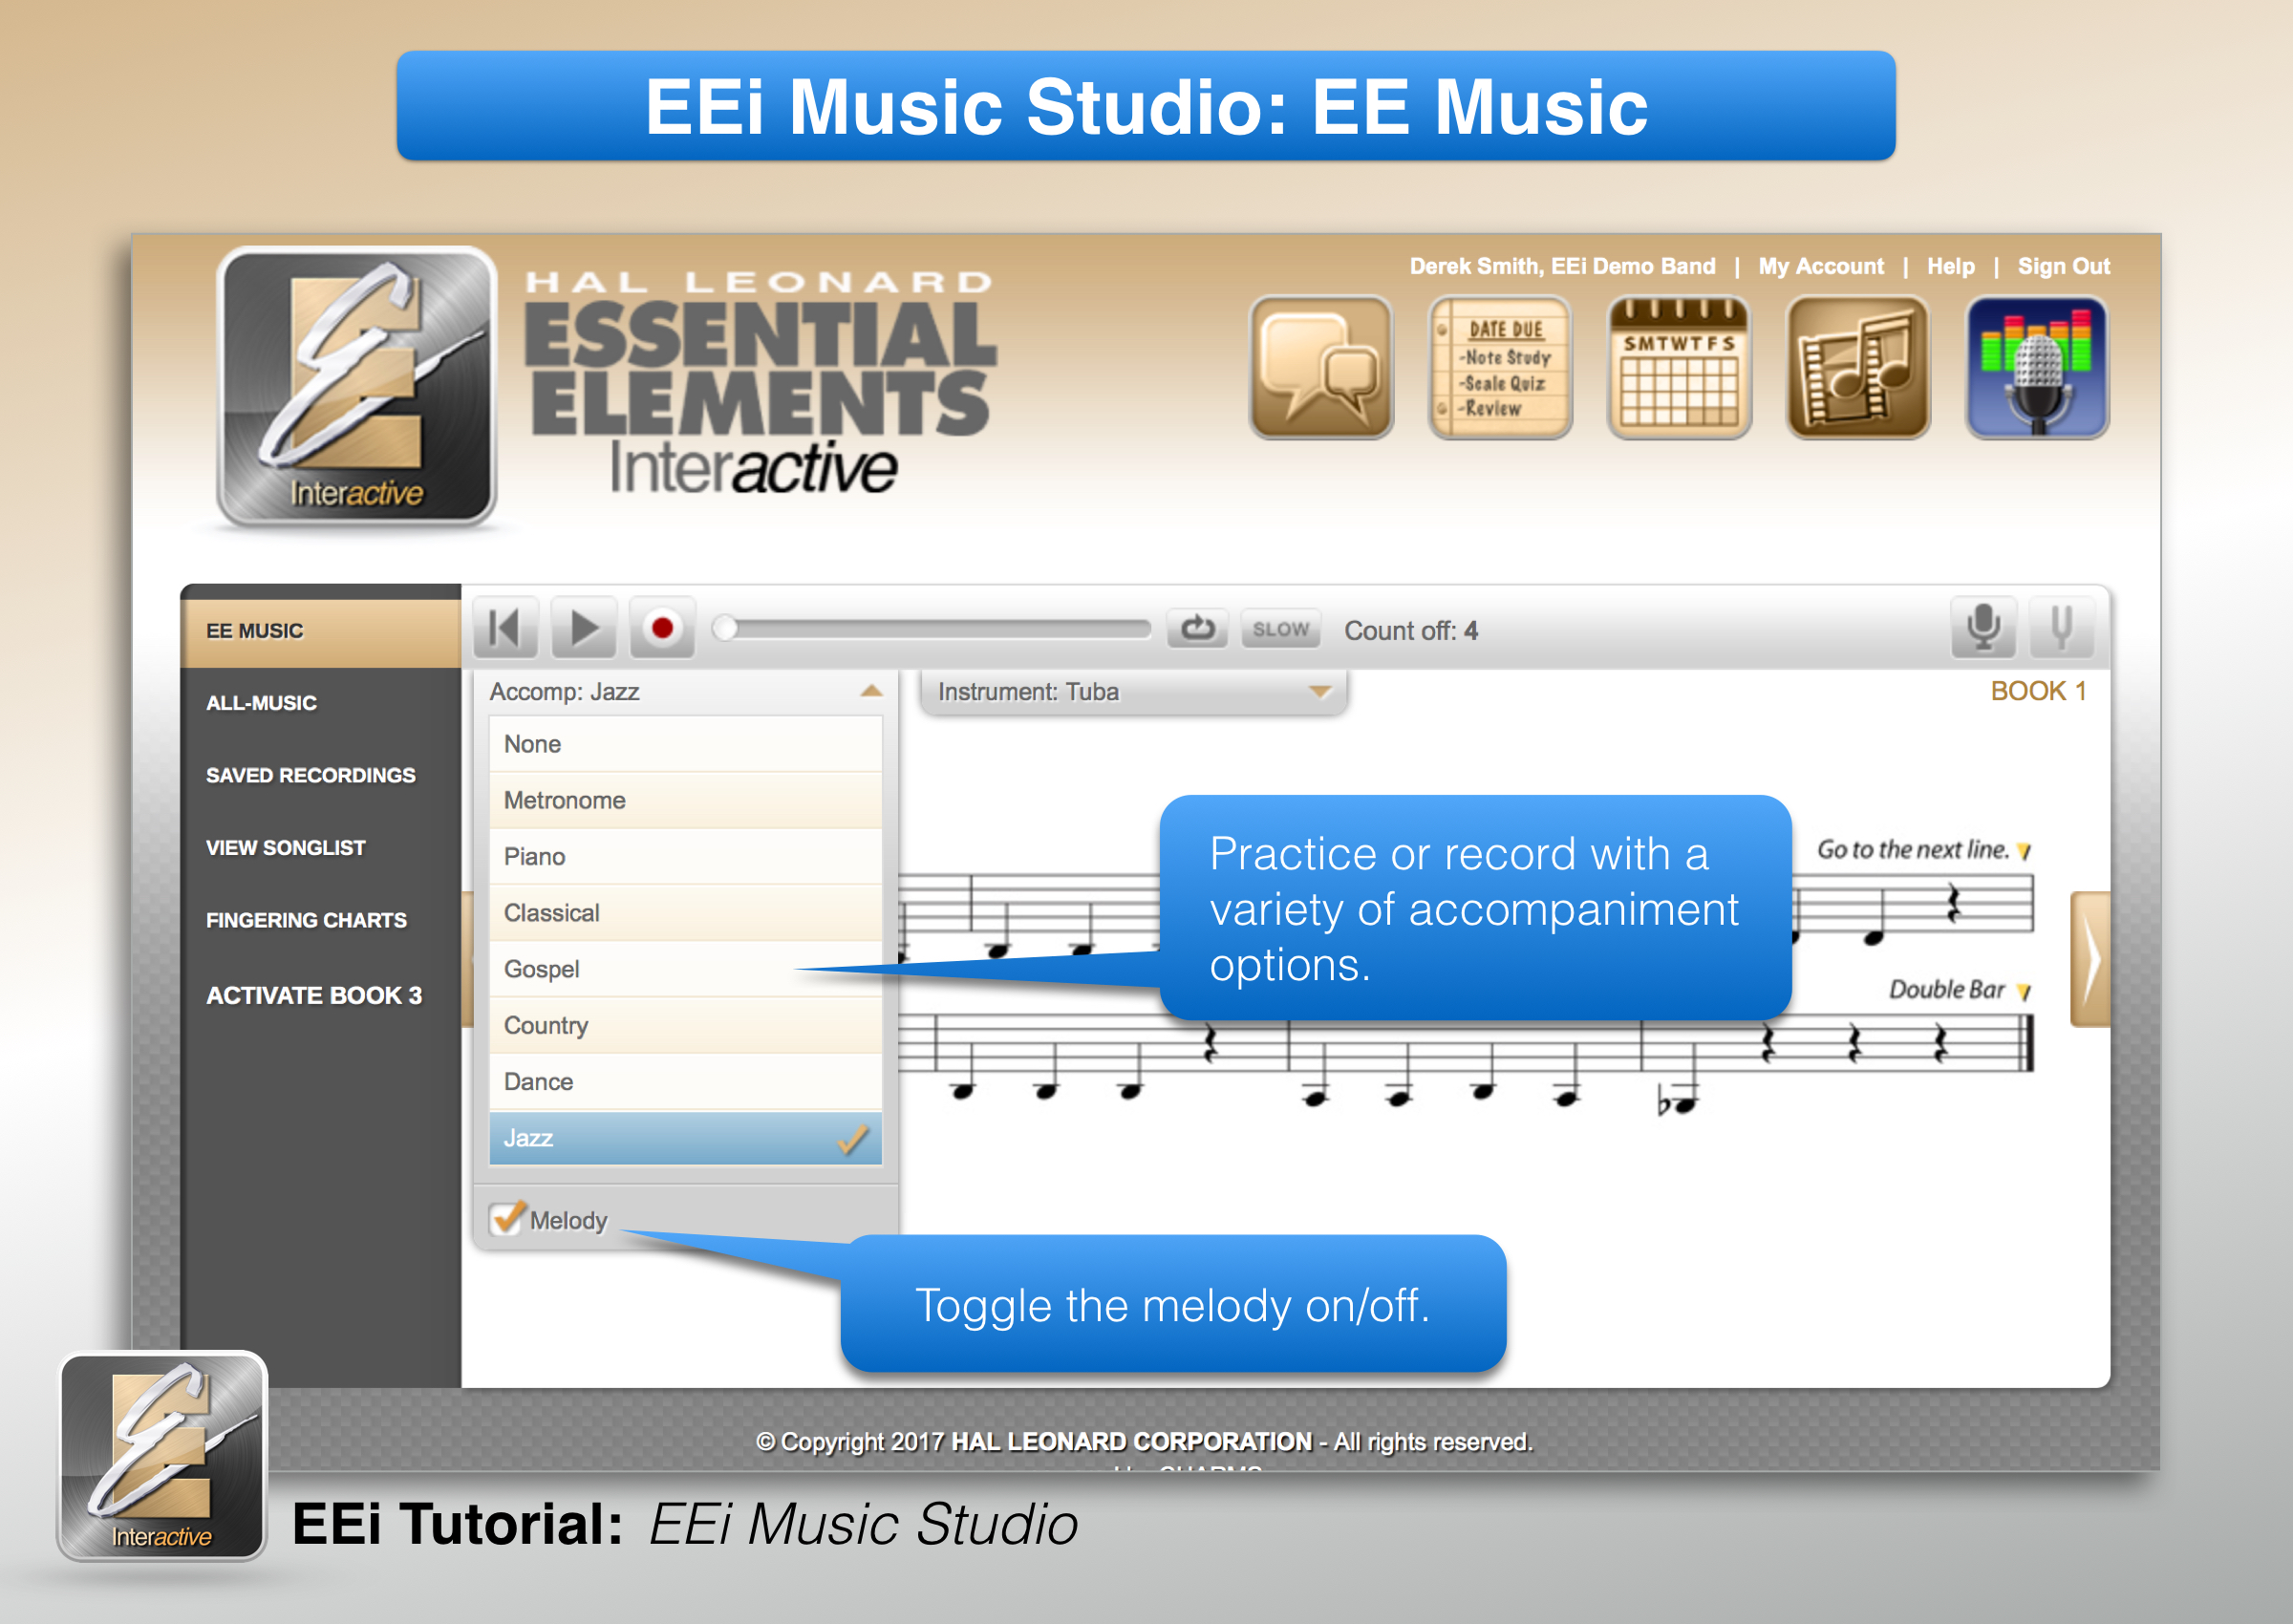Select Classical accompaniment
The image size is (2293, 1624).
(686, 913)
